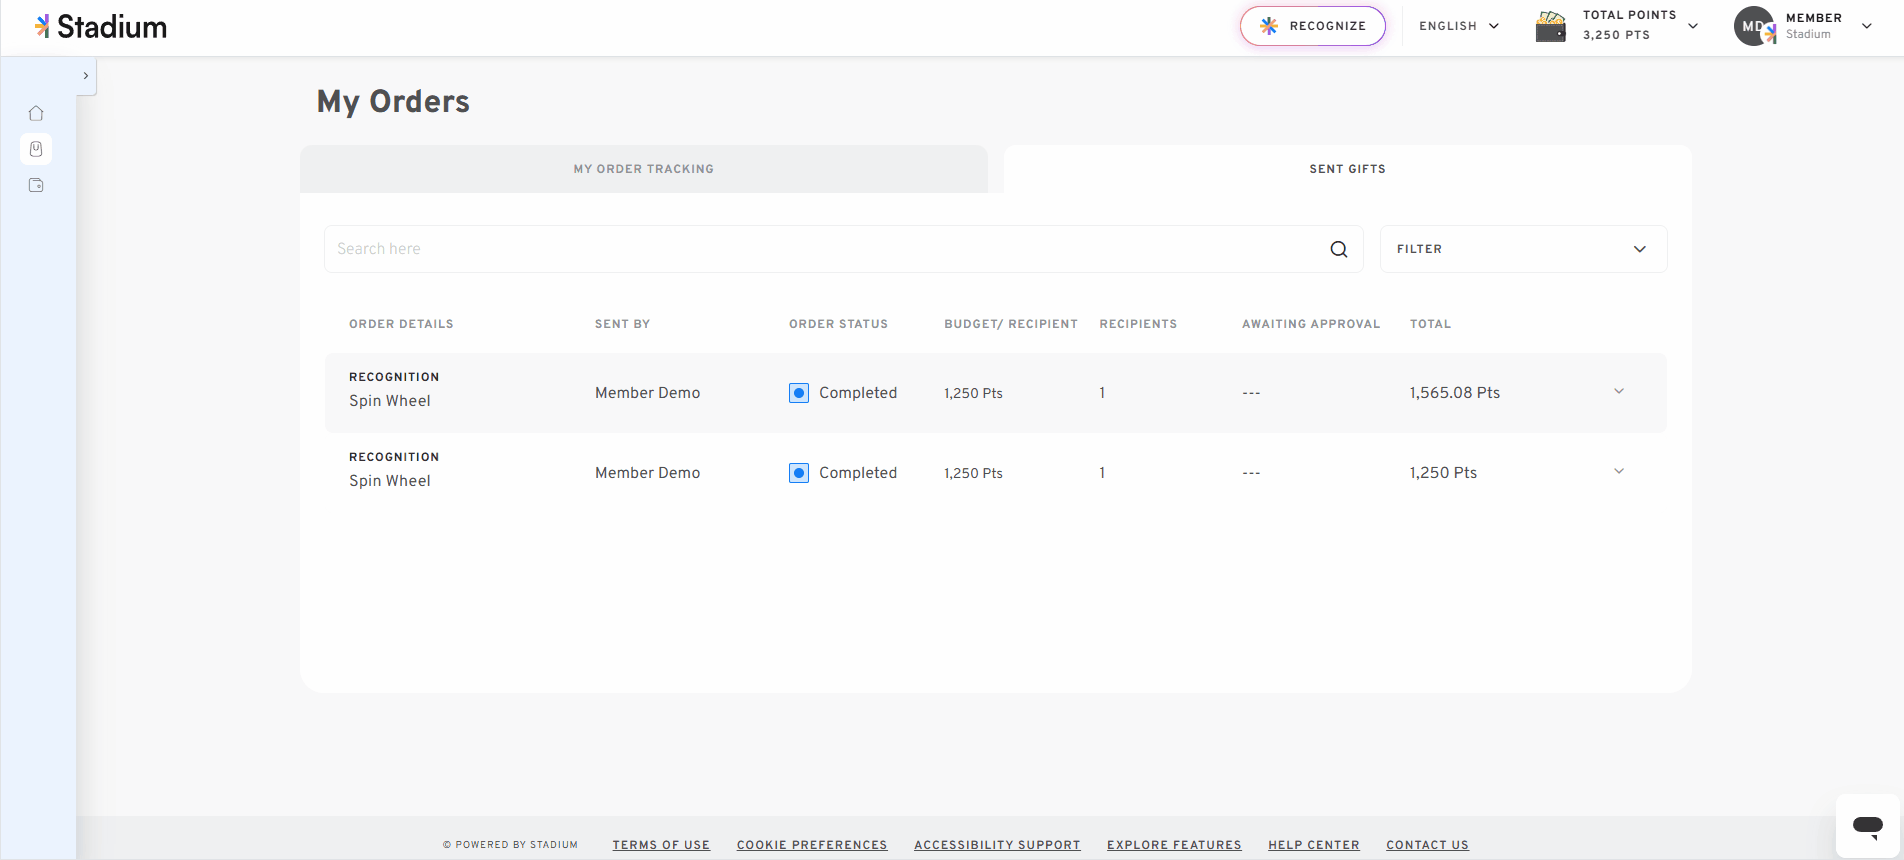This screenshot has height=860, width=1904.
Task: Click the Stadium logo
Action: (101, 27)
